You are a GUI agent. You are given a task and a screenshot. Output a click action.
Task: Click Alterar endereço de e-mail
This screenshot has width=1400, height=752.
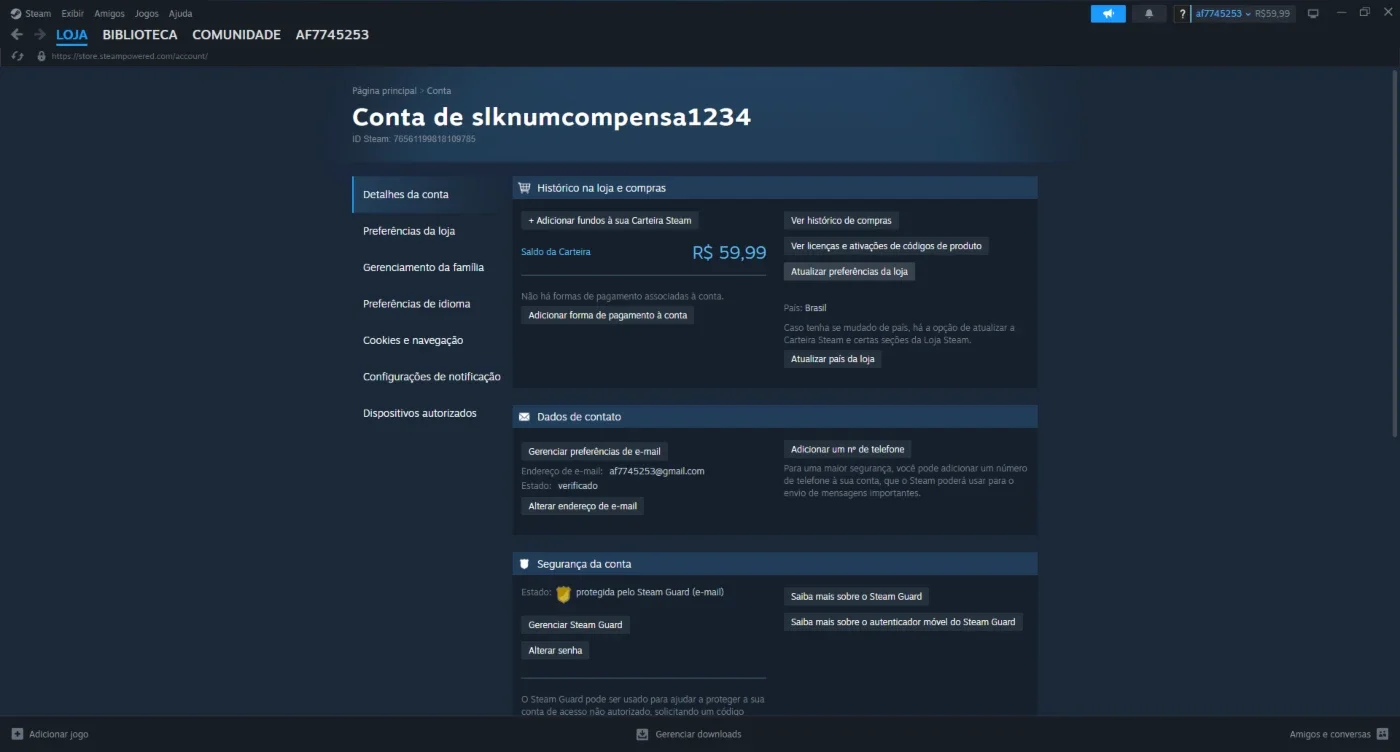coord(583,506)
